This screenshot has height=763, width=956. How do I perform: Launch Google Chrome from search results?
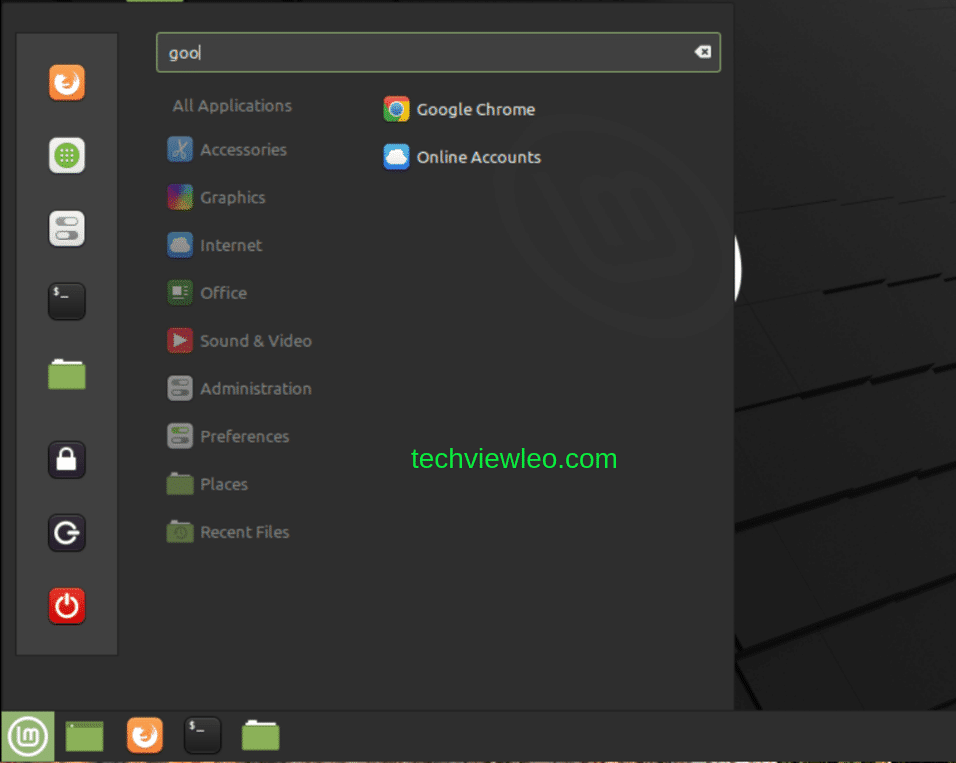pyautogui.click(x=459, y=109)
